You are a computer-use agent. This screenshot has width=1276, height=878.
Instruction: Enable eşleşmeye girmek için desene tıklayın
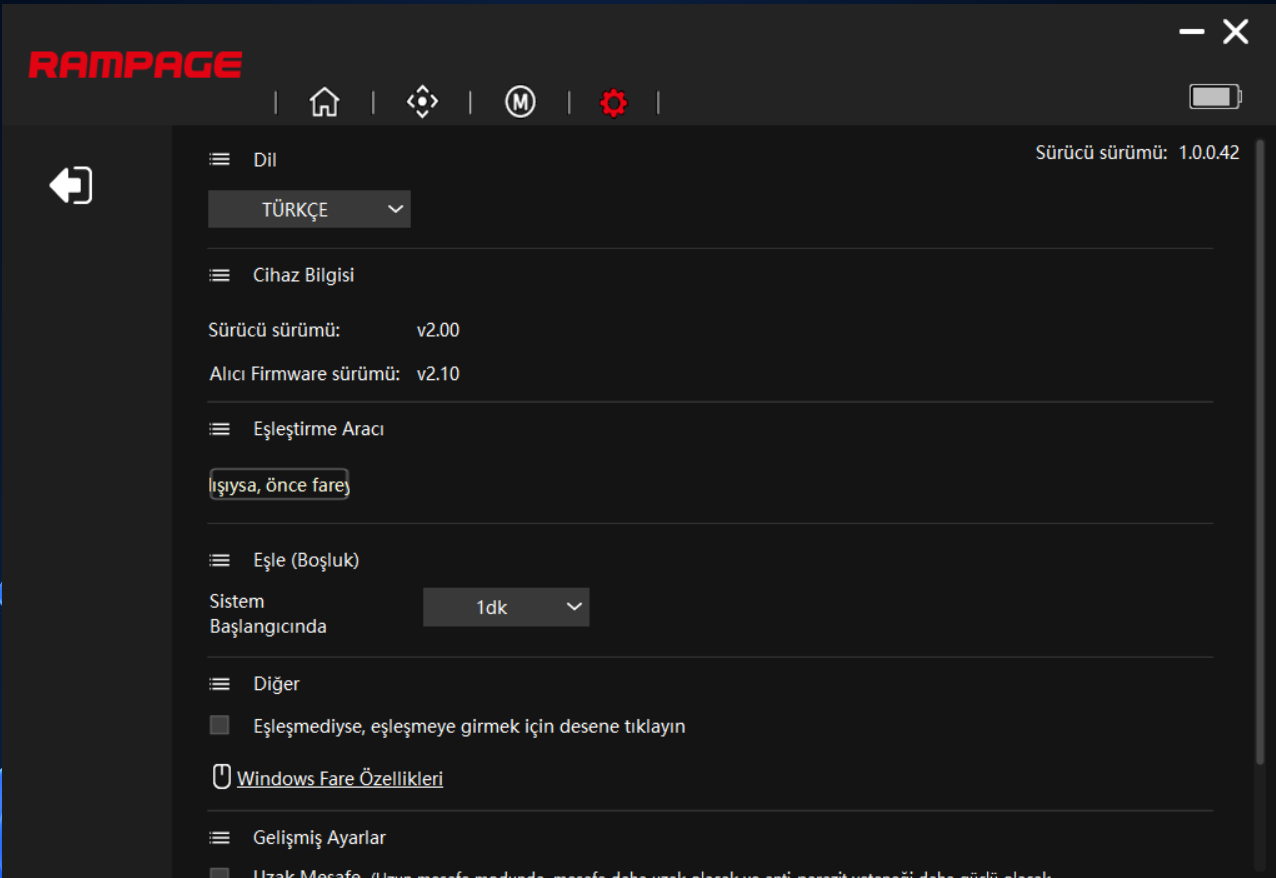[219, 725]
